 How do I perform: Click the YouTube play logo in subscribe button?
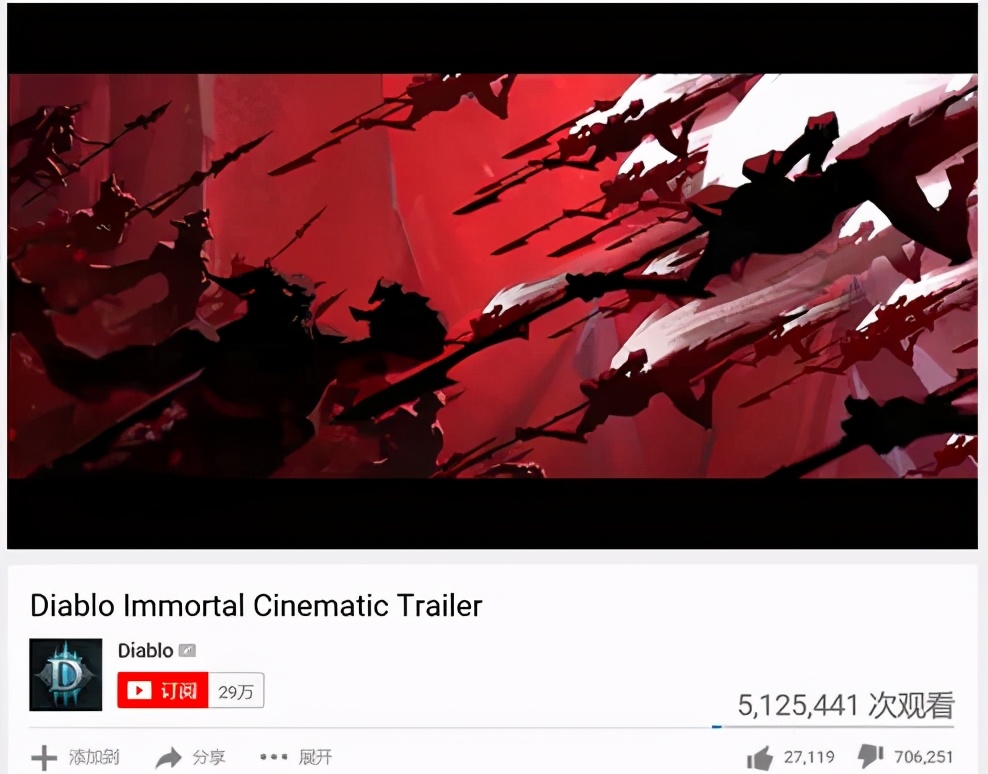[139, 691]
